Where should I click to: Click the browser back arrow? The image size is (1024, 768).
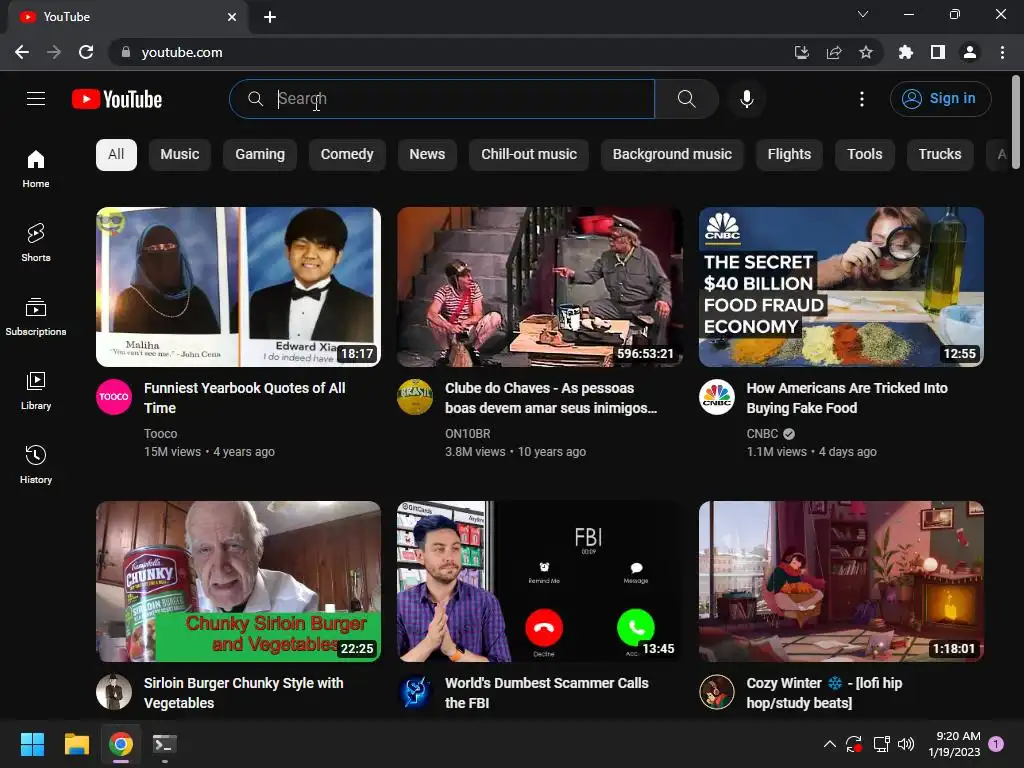22,52
